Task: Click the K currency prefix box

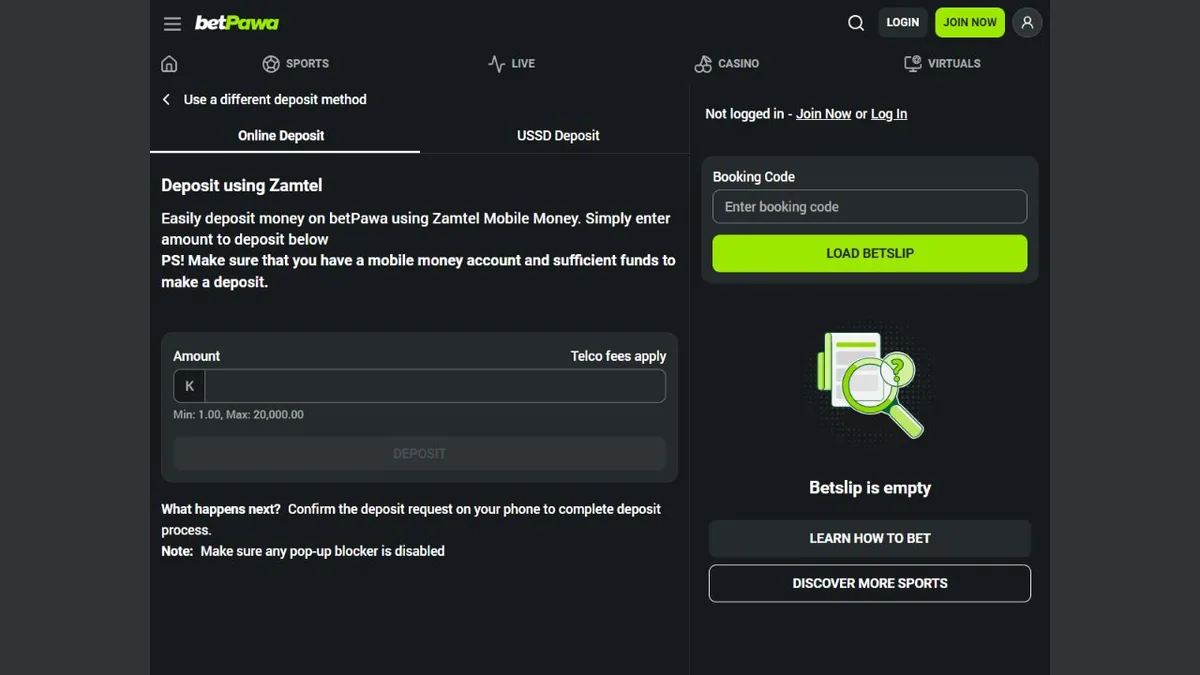Action: coord(189,386)
